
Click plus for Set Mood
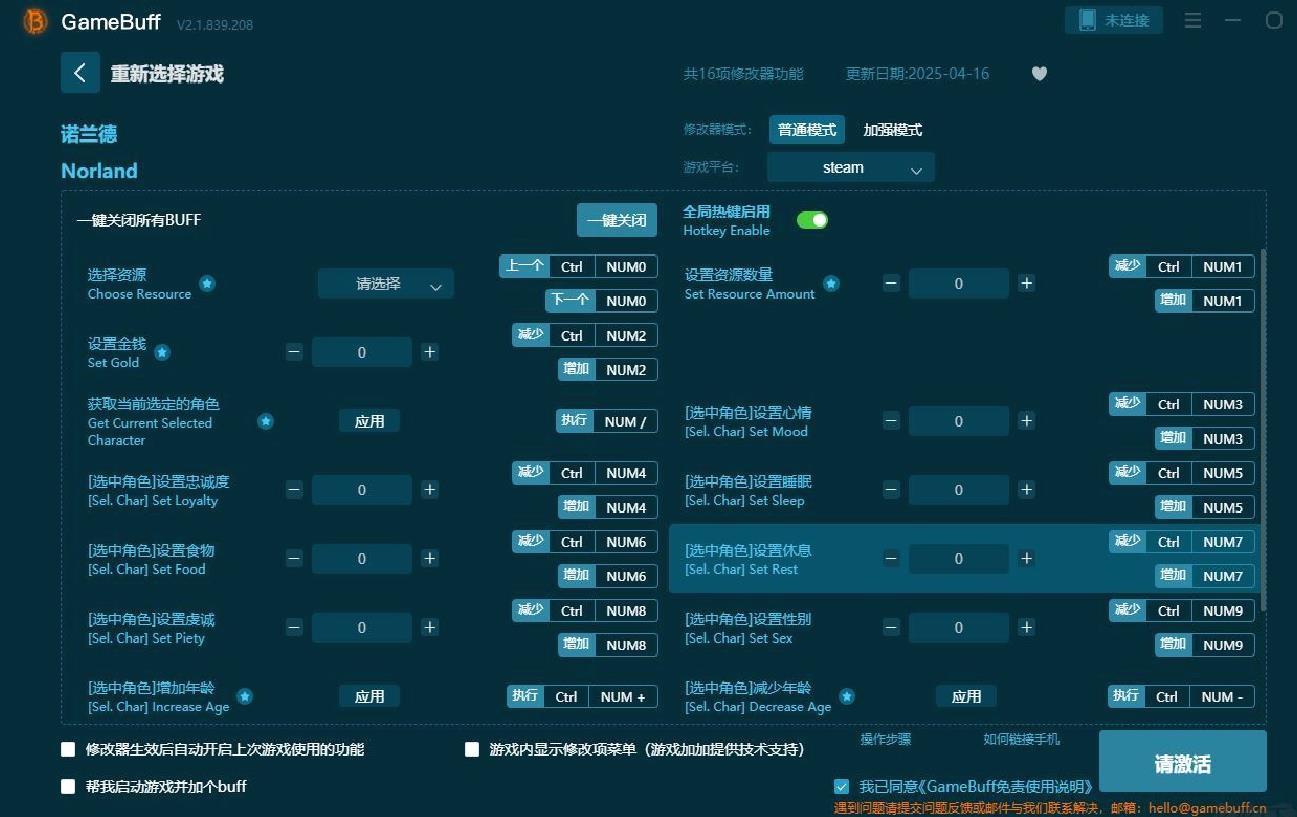1026,421
